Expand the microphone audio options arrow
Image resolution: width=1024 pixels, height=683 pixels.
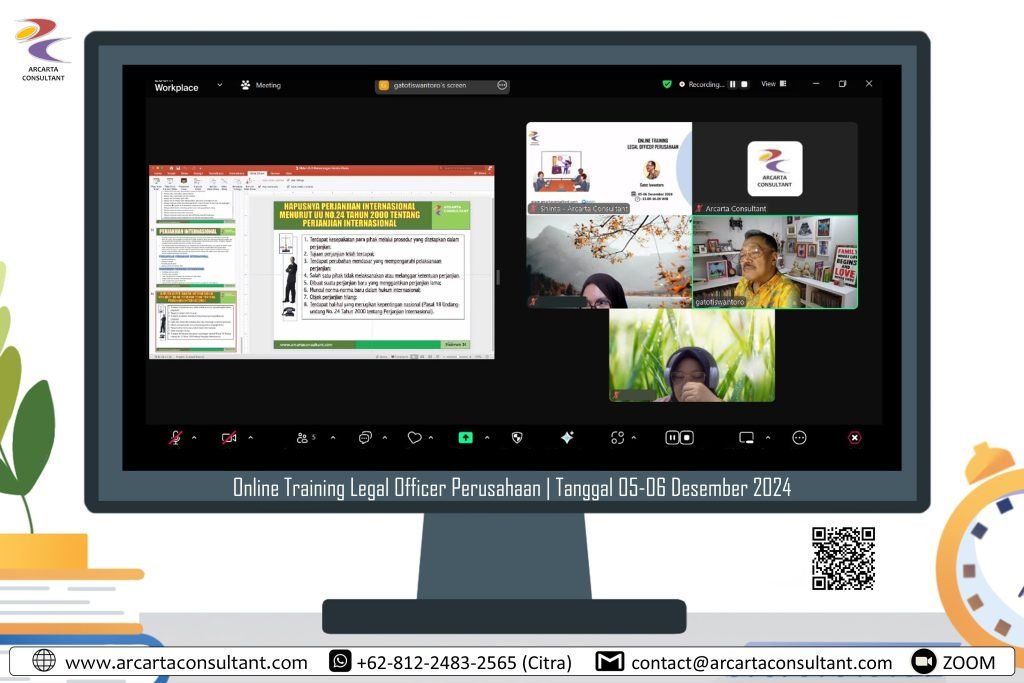[194, 438]
